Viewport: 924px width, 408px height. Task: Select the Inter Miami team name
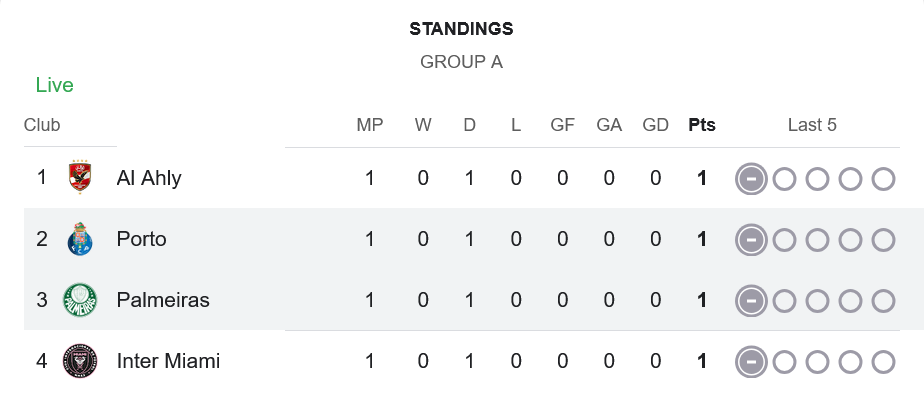point(168,361)
